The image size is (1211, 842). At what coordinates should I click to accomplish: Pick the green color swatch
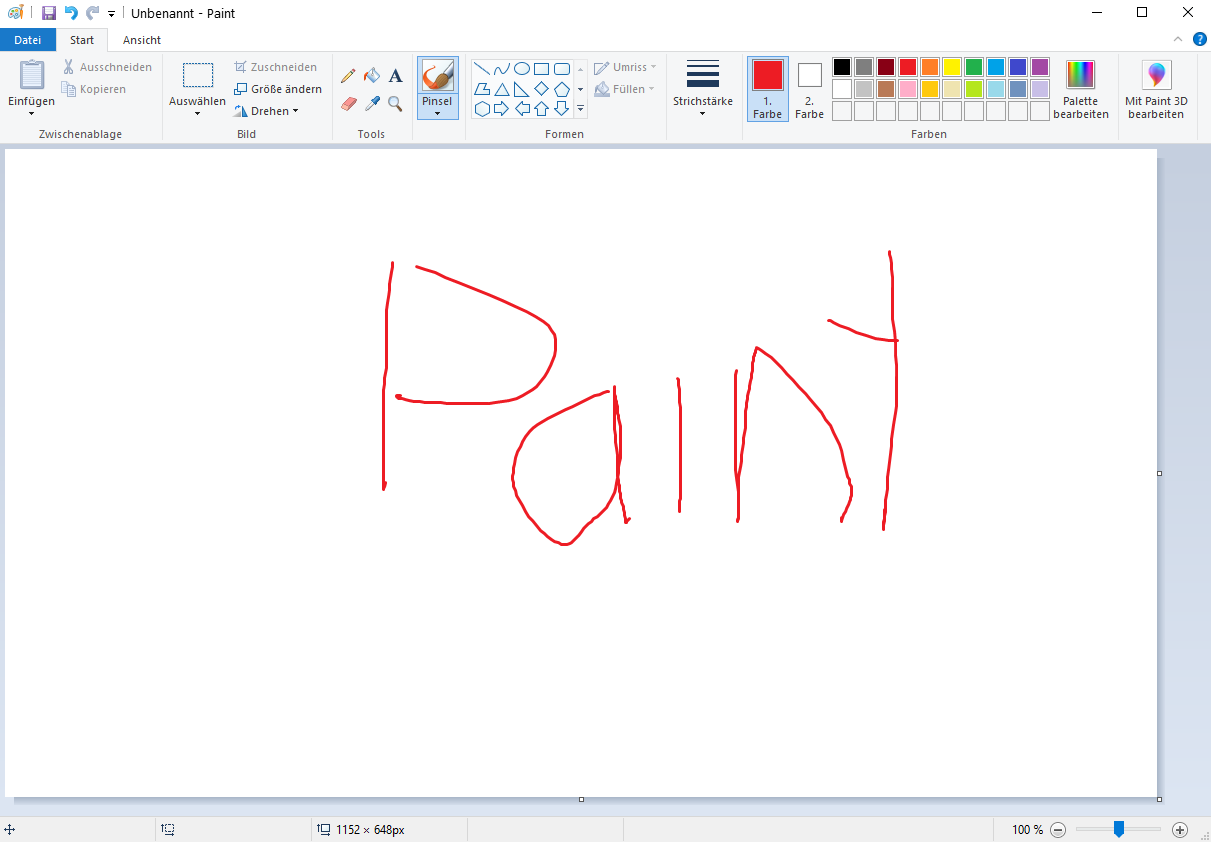974,67
